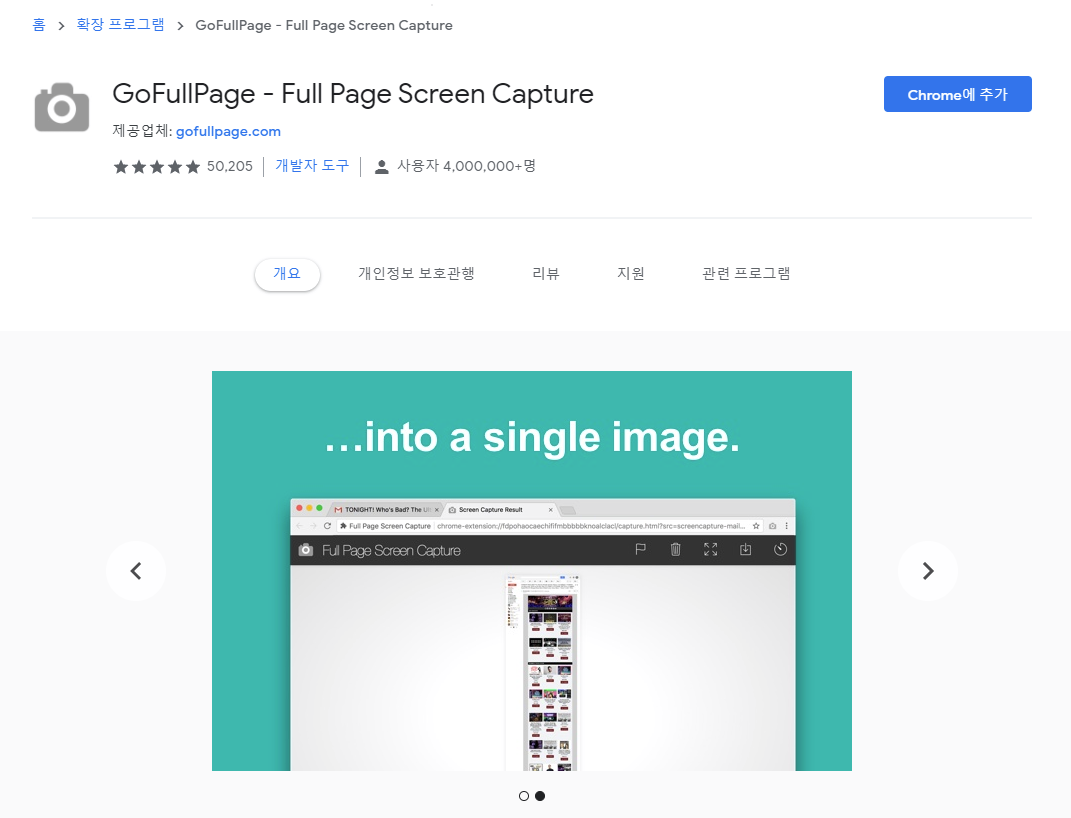
Task: Open gofullpage.com provider link
Action: click(x=228, y=131)
